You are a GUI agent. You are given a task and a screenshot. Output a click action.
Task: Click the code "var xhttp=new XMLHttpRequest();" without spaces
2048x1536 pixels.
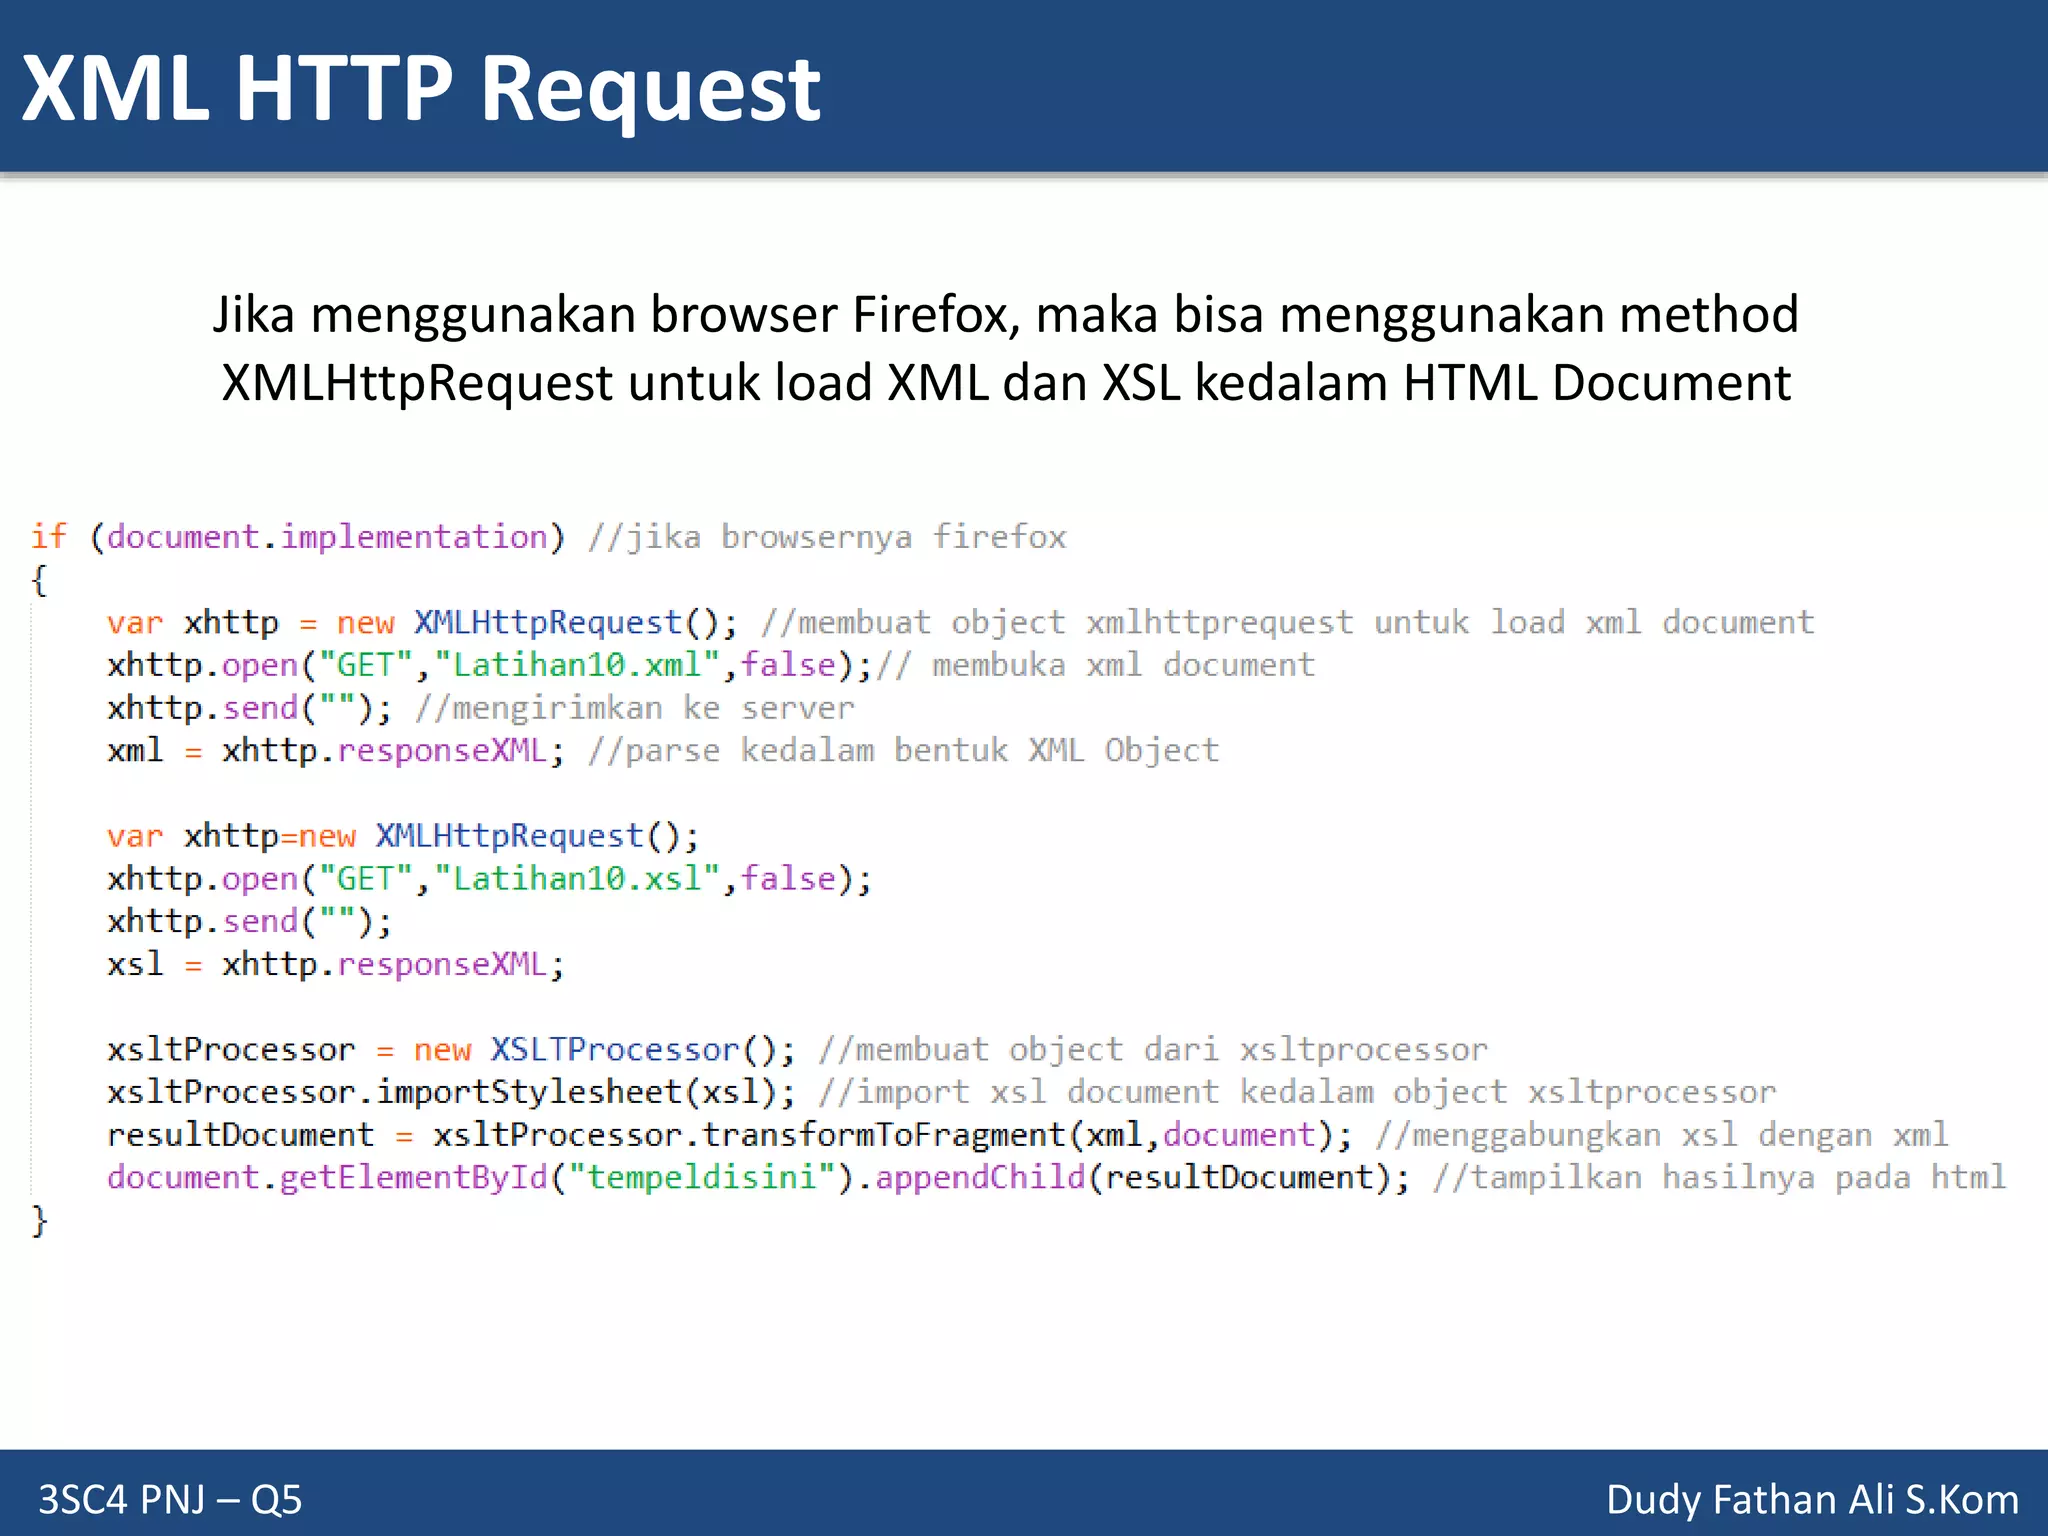pos(403,836)
